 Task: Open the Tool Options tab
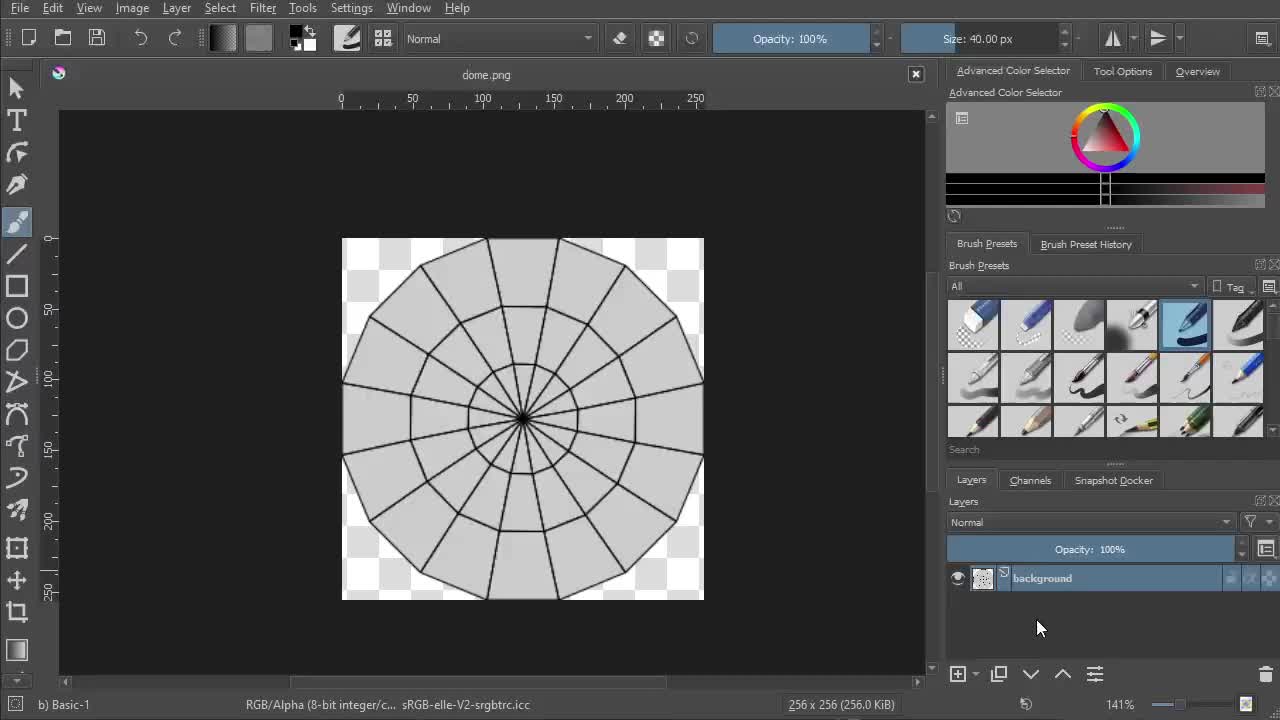coord(1122,72)
